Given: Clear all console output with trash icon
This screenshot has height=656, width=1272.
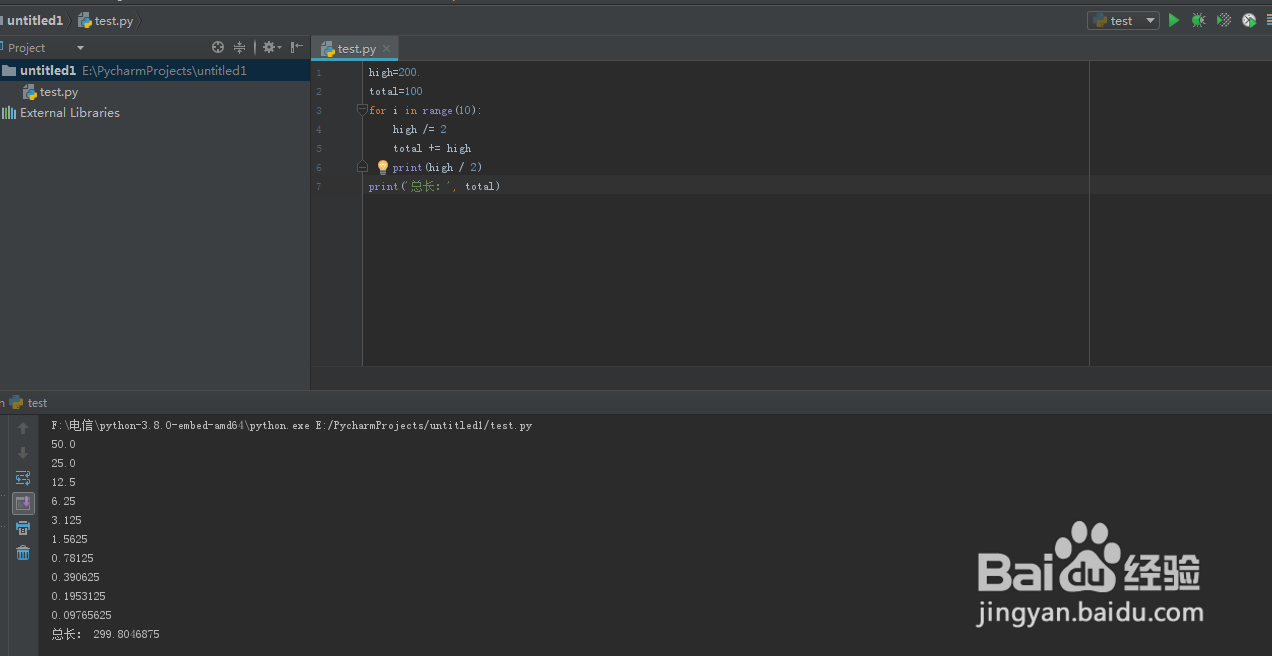Looking at the screenshot, I should pyautogui.click(x=23, y=553).
